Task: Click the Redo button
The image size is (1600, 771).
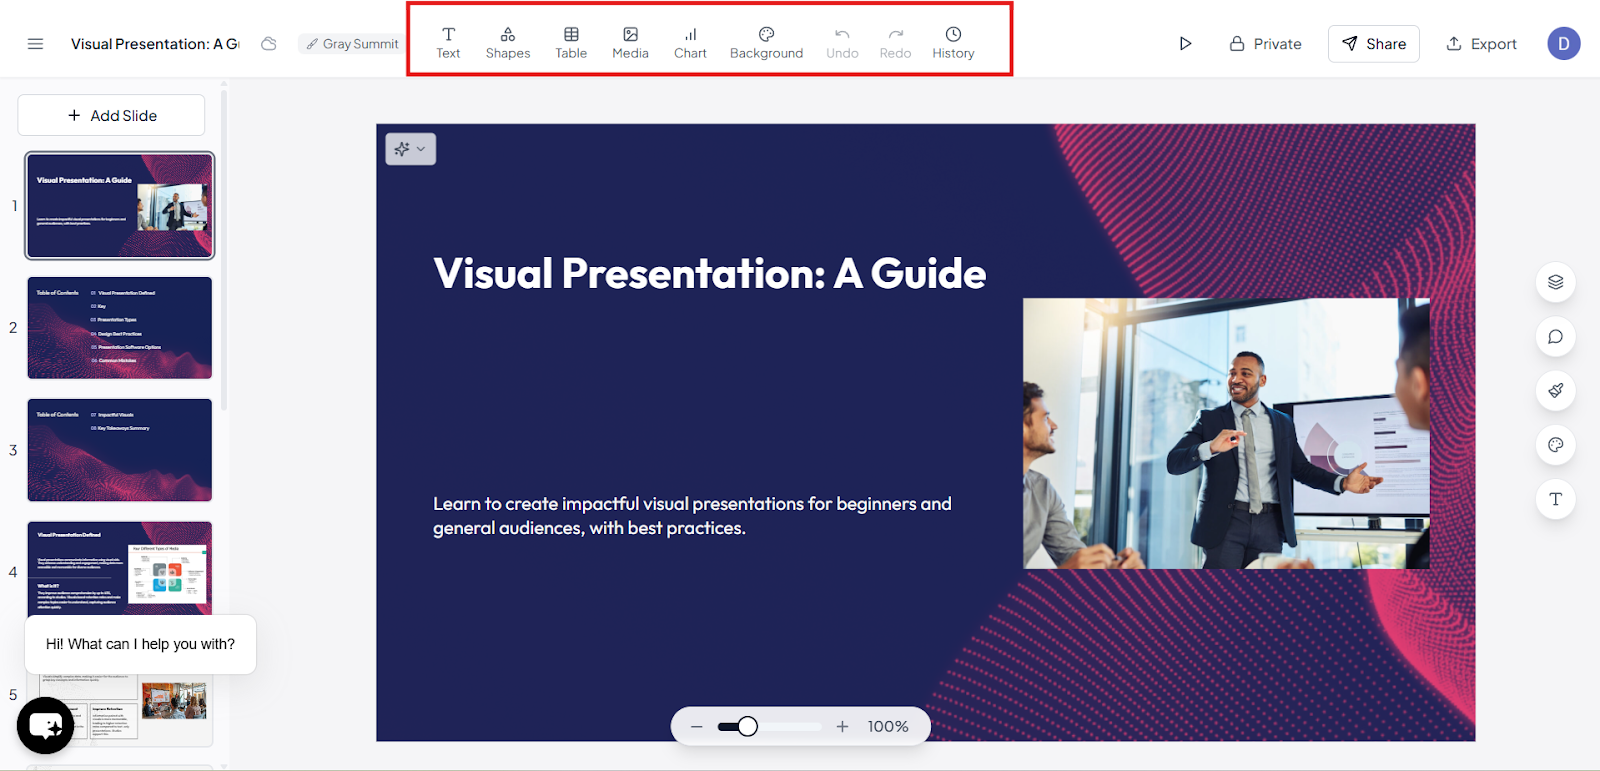Action: 895,43
